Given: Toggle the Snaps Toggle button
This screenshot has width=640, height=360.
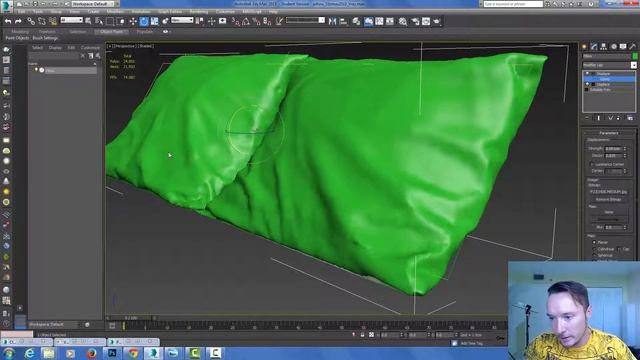Looking at the screenshot, I should tap(236, 21).
